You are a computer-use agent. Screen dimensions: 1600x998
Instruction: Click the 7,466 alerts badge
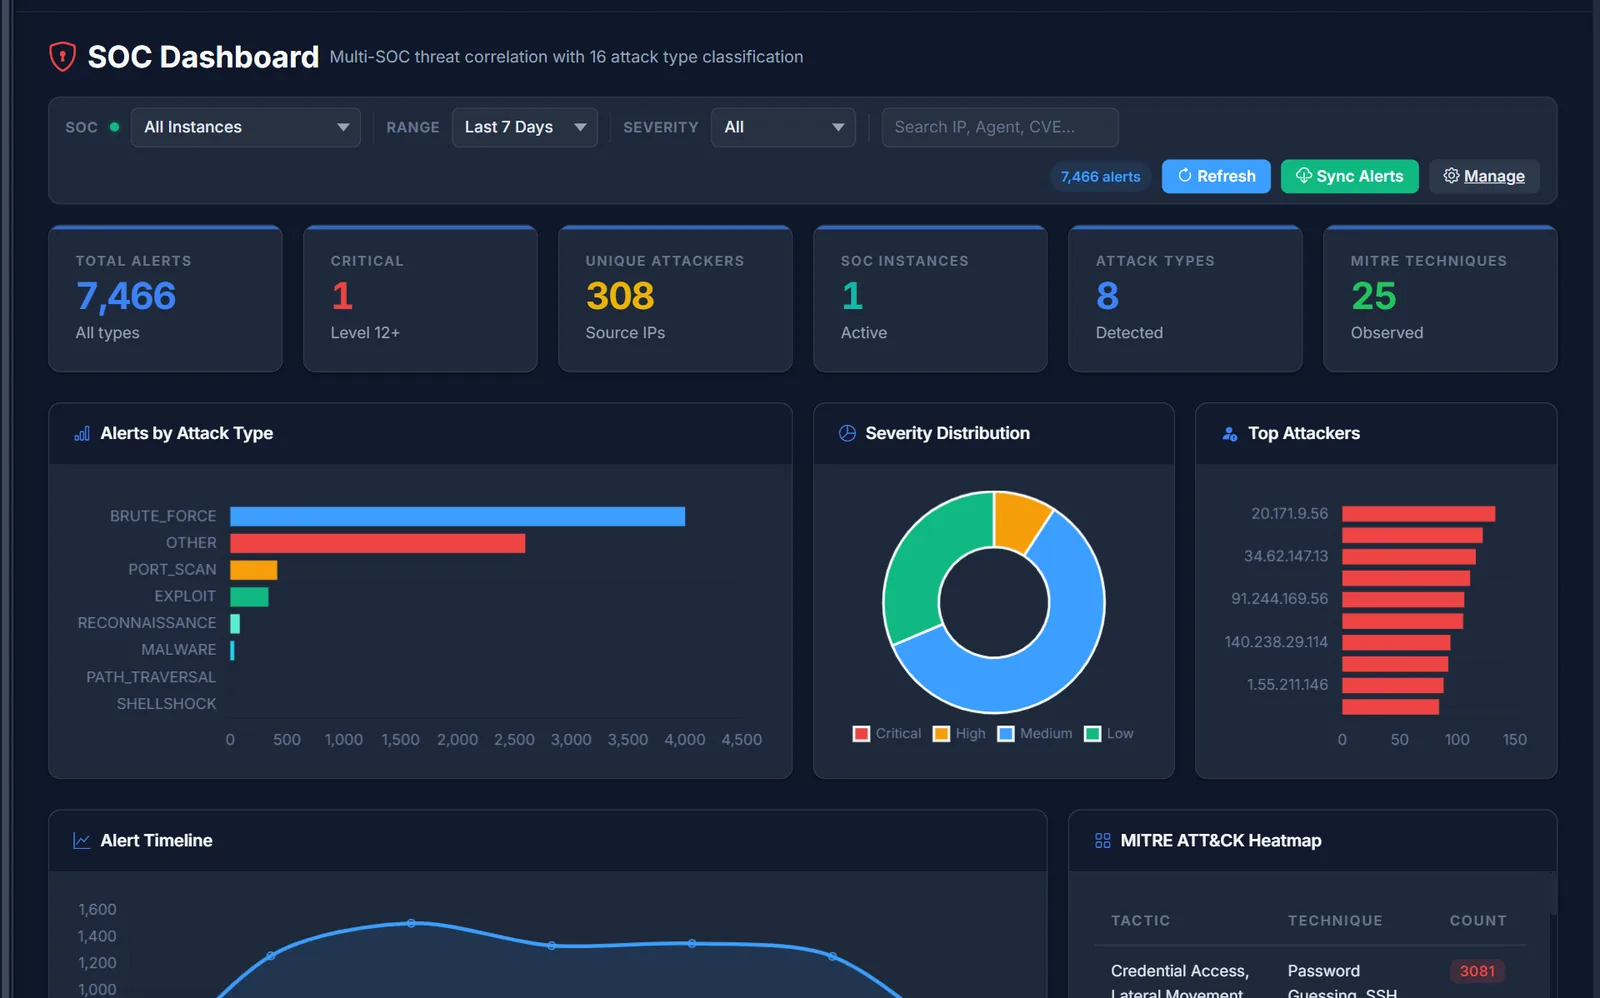click(x=1100, y=176)
